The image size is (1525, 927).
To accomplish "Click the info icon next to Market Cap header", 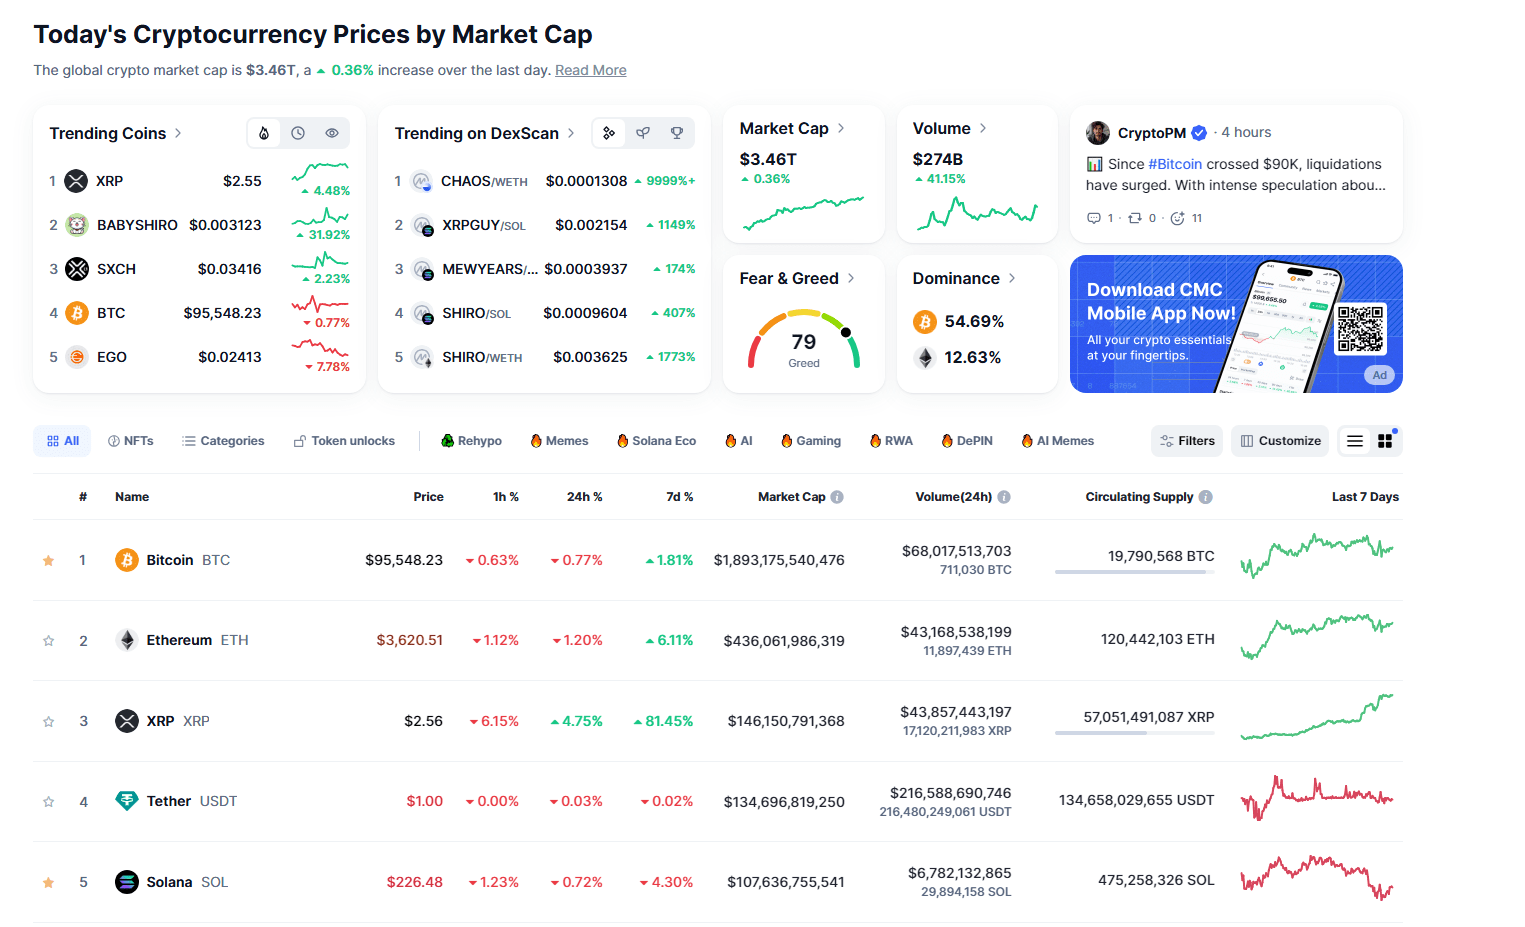I will pyautogui.click(x=836, y=496).
